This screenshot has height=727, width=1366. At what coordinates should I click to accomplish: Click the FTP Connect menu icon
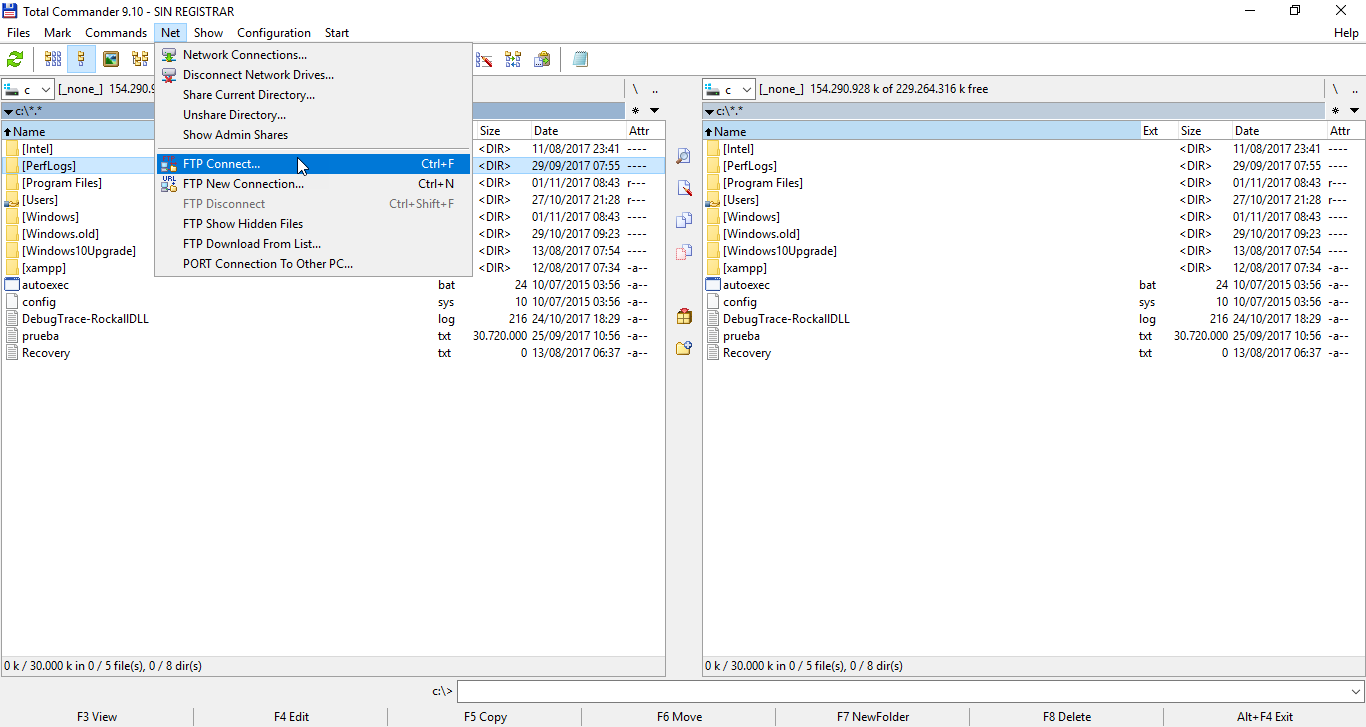pyautogui.click(x=169, y=164)
